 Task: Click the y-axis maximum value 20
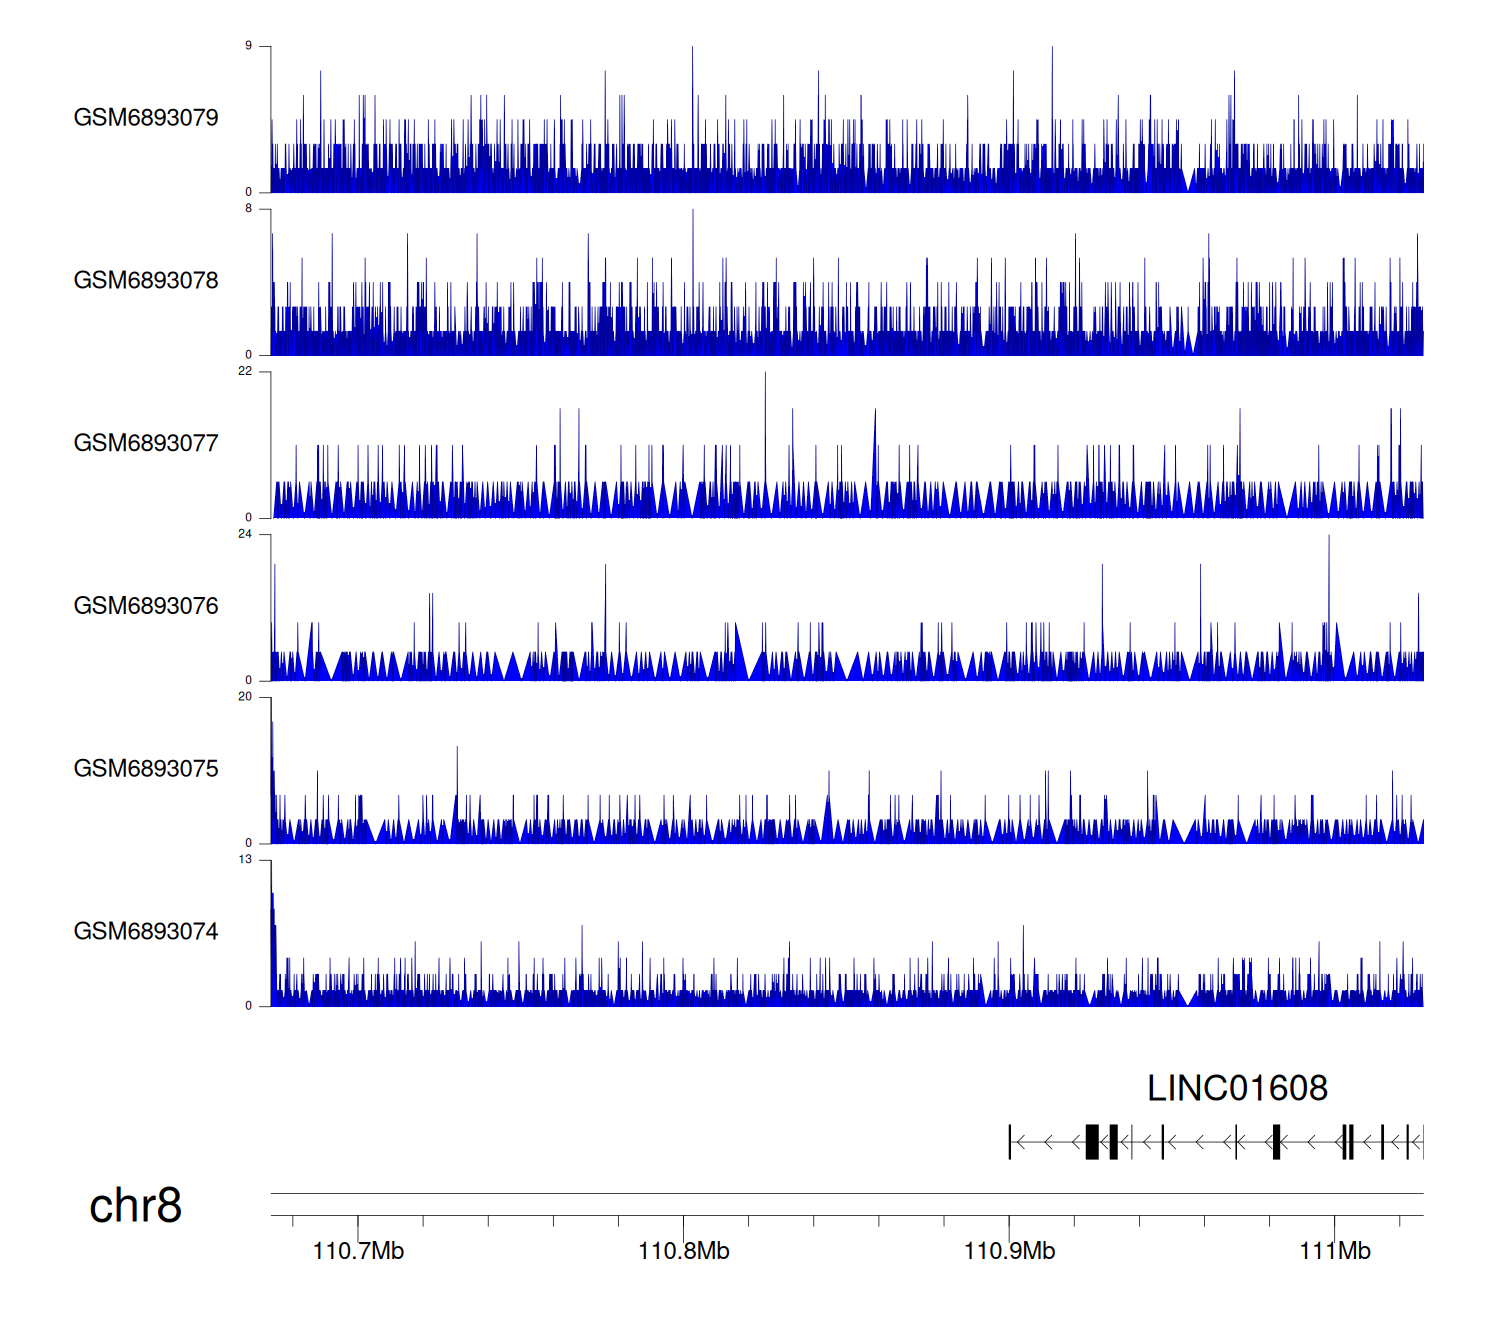click(x=245, y=697)
